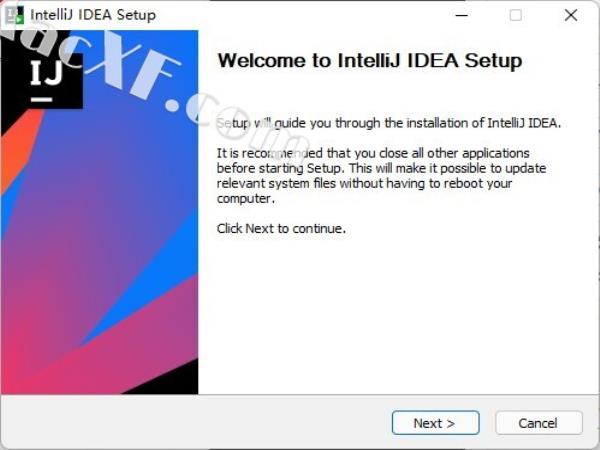Open the installer icon in the title bar
Viewport: 600px width, 450px height.
click(x=15, y=15)
